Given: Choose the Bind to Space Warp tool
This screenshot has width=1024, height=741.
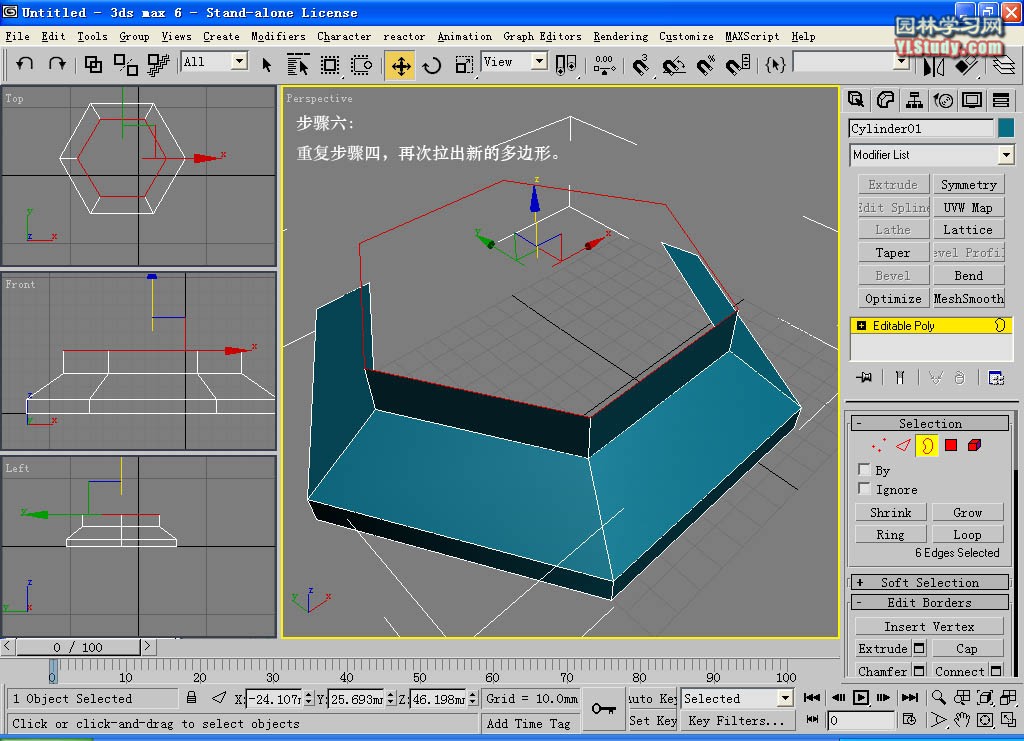Looking at the screenshot, I should click(x=157, y=64).
